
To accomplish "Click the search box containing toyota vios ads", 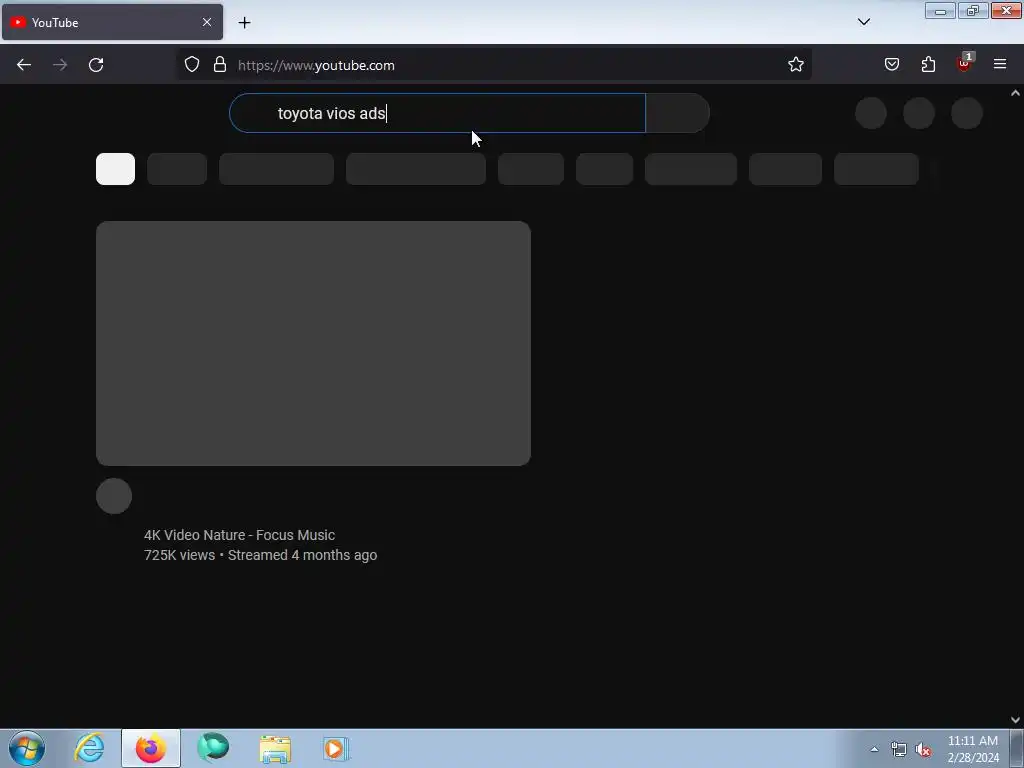I will 437,113.
